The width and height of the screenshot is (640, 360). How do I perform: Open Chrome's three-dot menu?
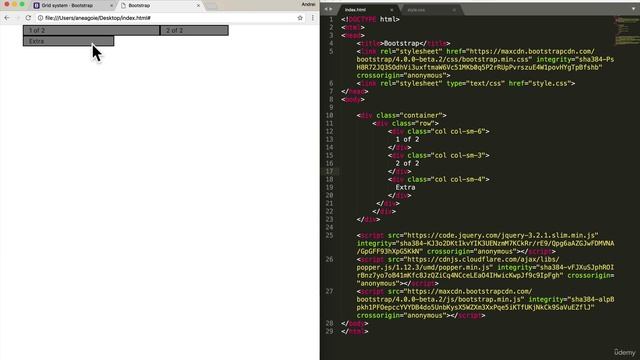click(x=313, y=18)
